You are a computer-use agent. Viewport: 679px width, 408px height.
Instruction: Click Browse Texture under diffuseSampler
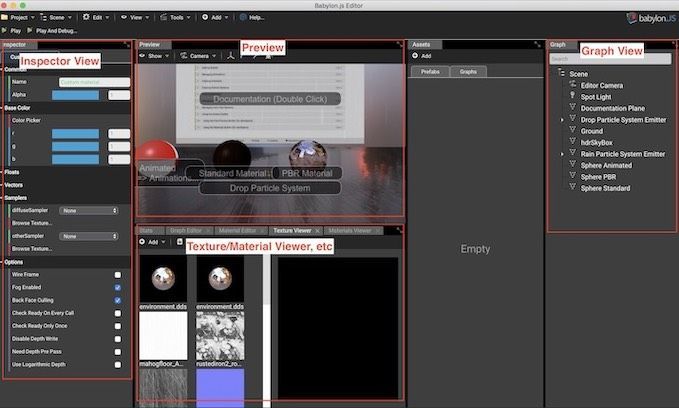(32, 223)
